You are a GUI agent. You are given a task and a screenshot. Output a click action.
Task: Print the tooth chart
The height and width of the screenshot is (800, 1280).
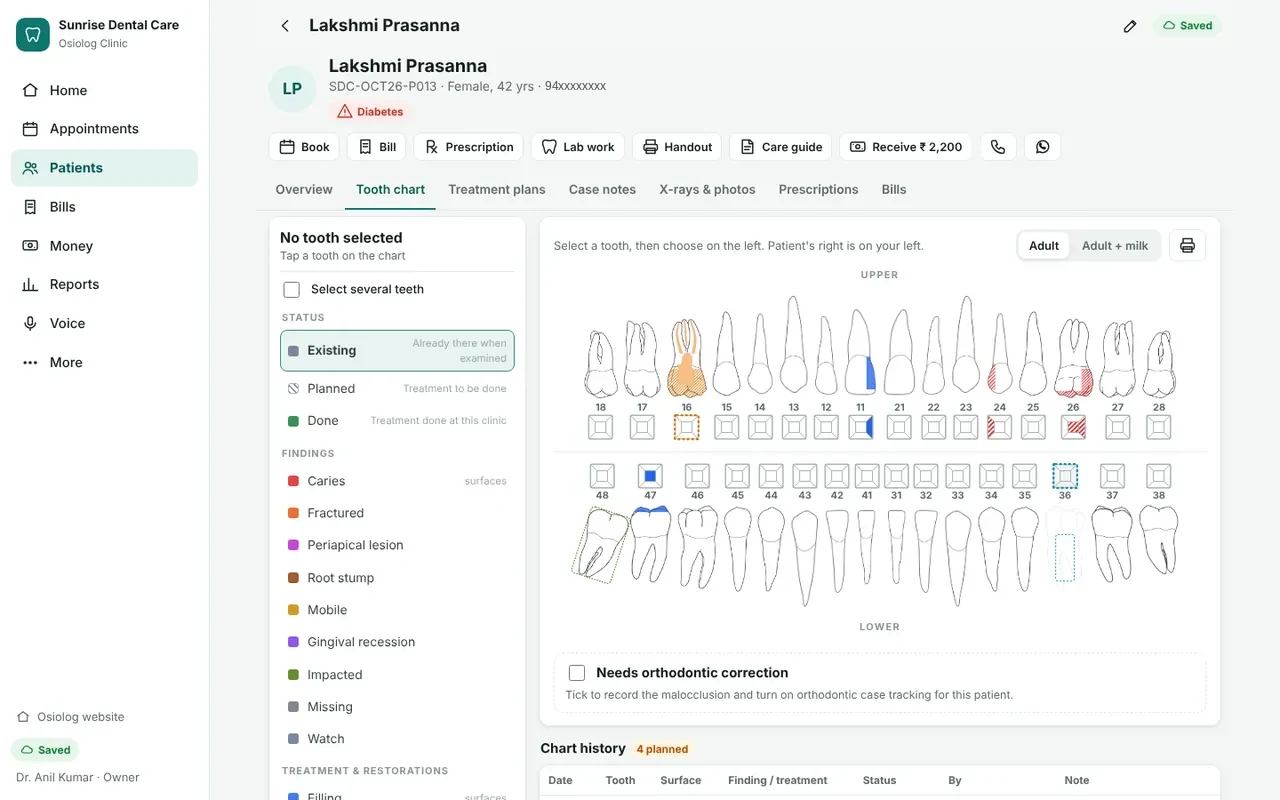1187,245
